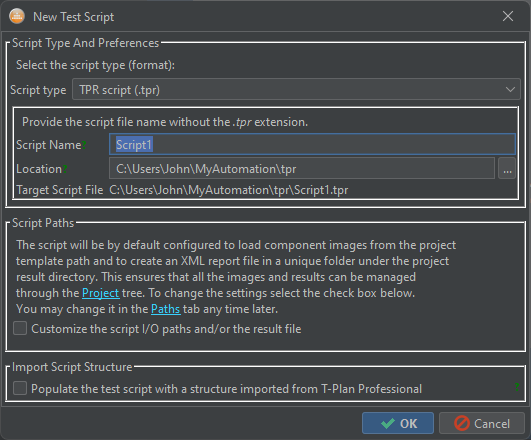Click the green help mark beside Location

65,169
